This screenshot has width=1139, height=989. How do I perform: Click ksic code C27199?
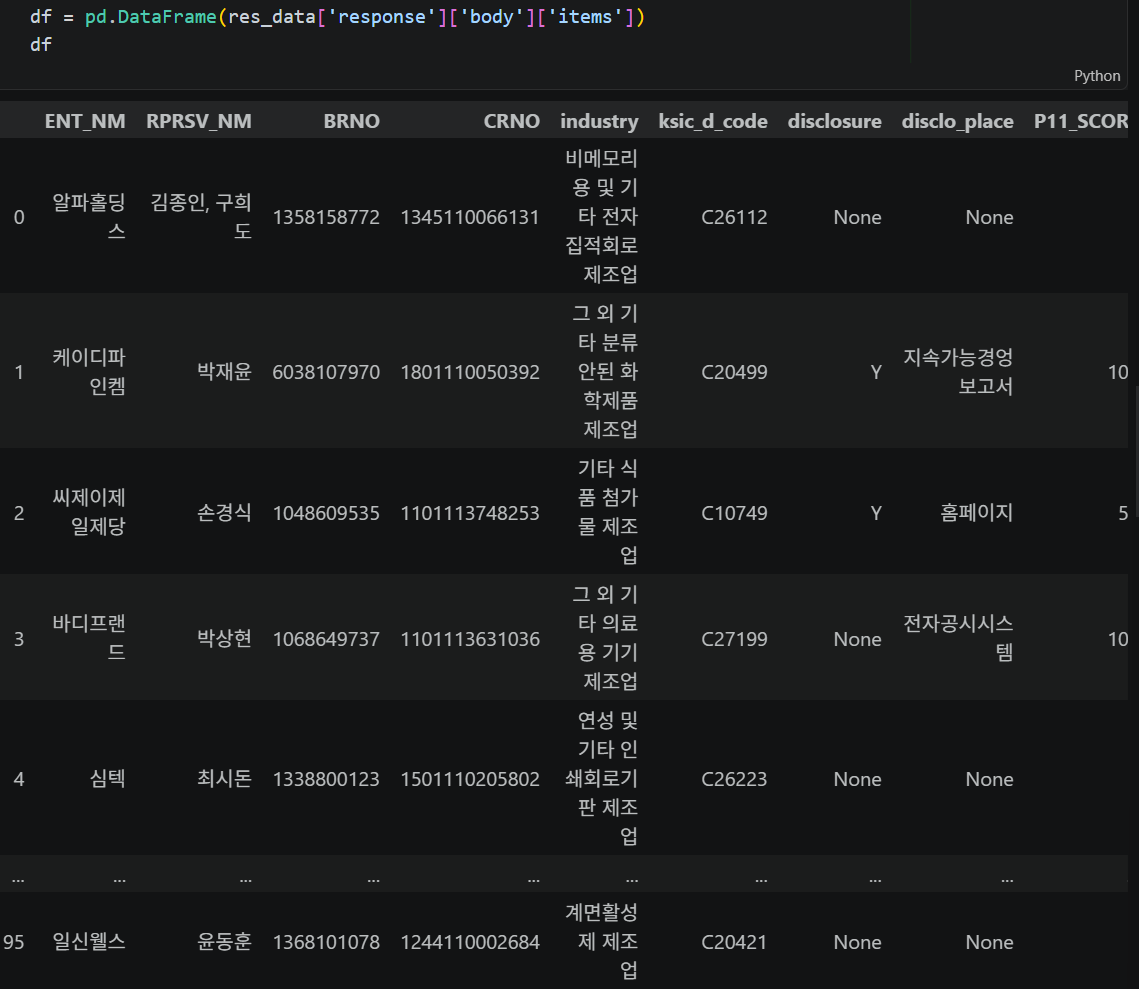pyautogui.click(x=734, y=639)
